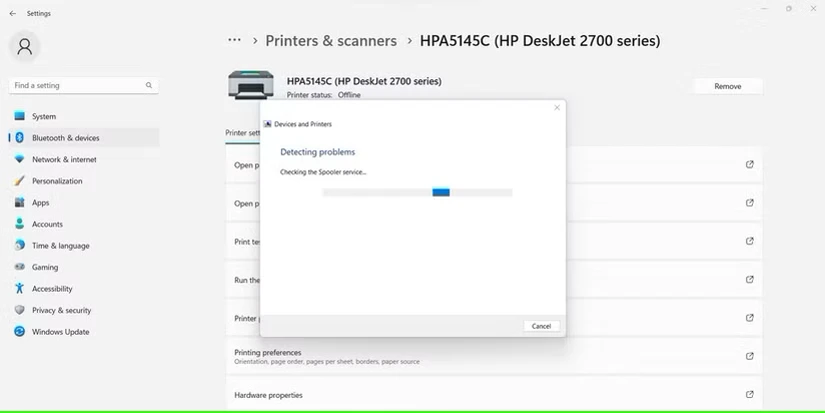Click the Accounts label in sidebar
This screenshot has height=413, width=825.
click(x=47, y=224)
